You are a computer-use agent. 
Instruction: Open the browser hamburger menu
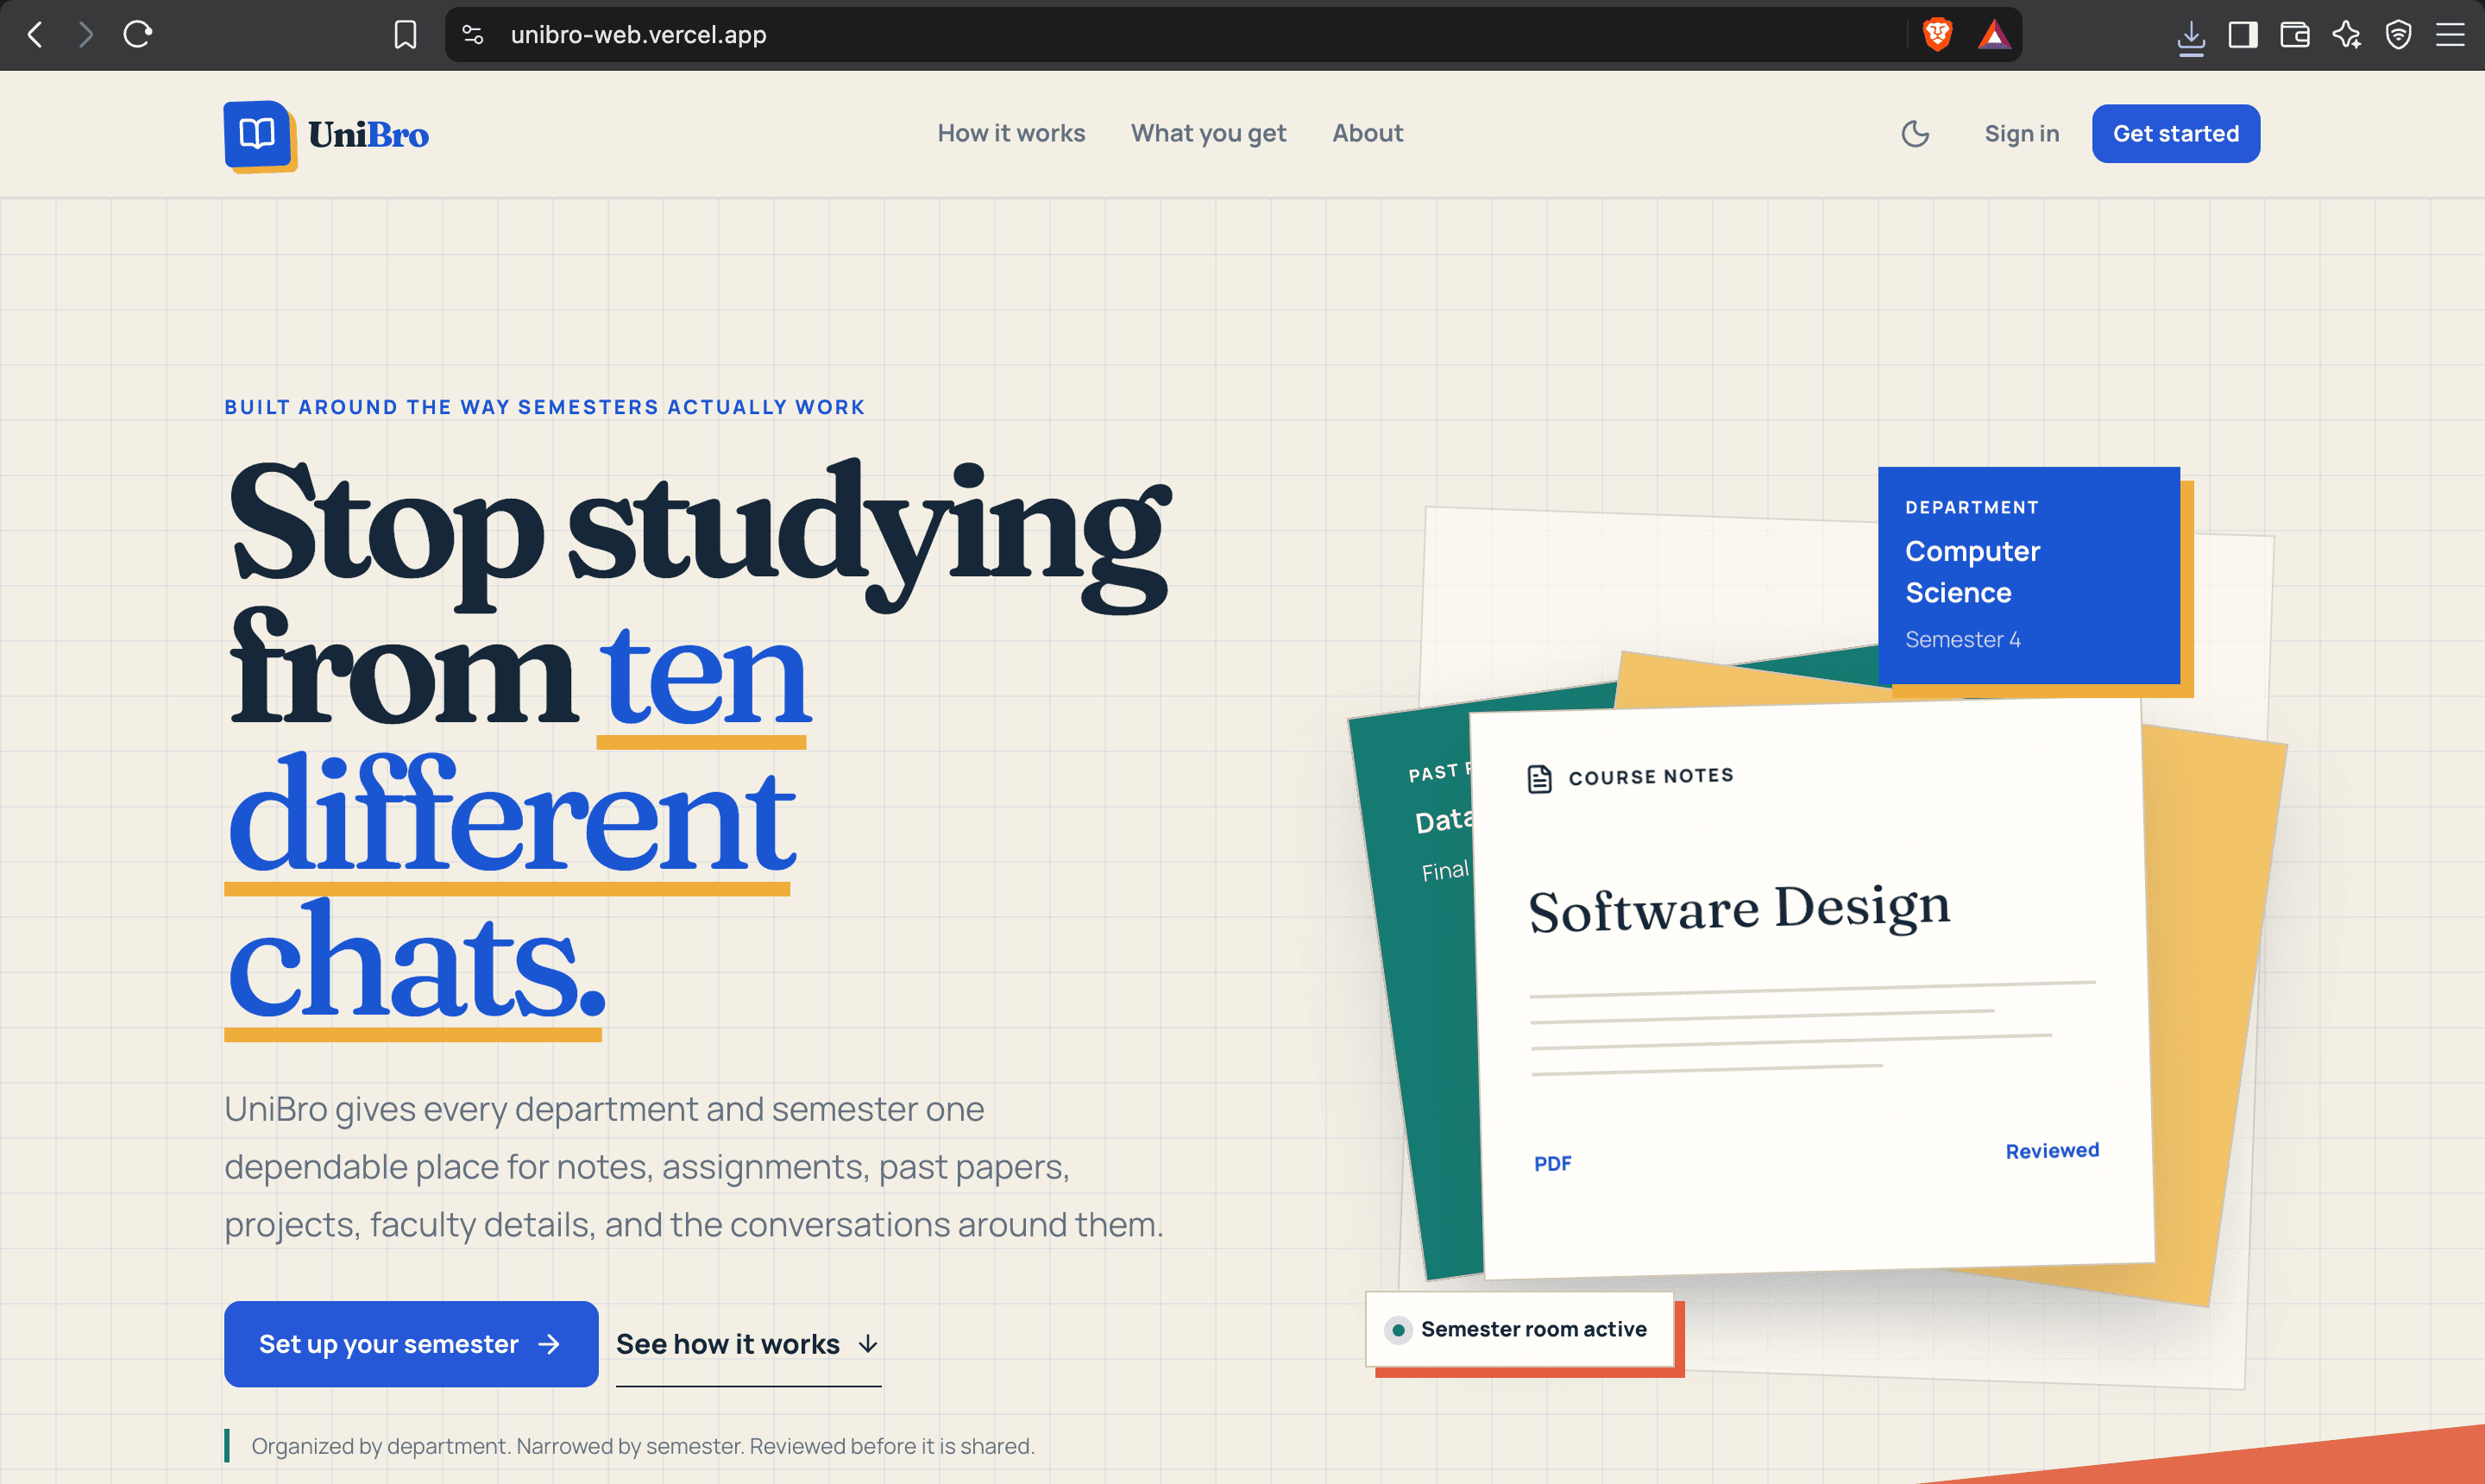[2449, 35]
